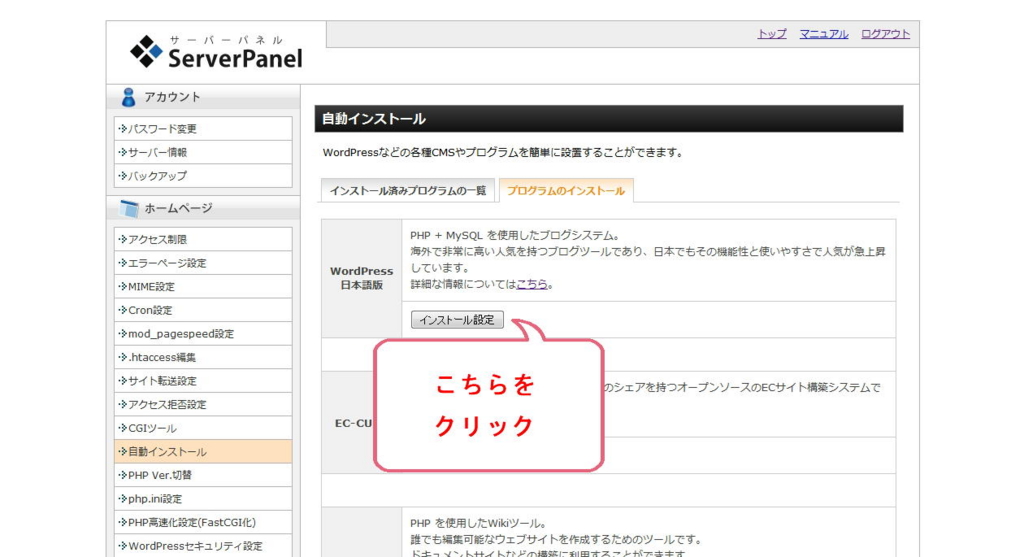Open WordPressセキュリティ設定 menu item

tap(203, 545)
